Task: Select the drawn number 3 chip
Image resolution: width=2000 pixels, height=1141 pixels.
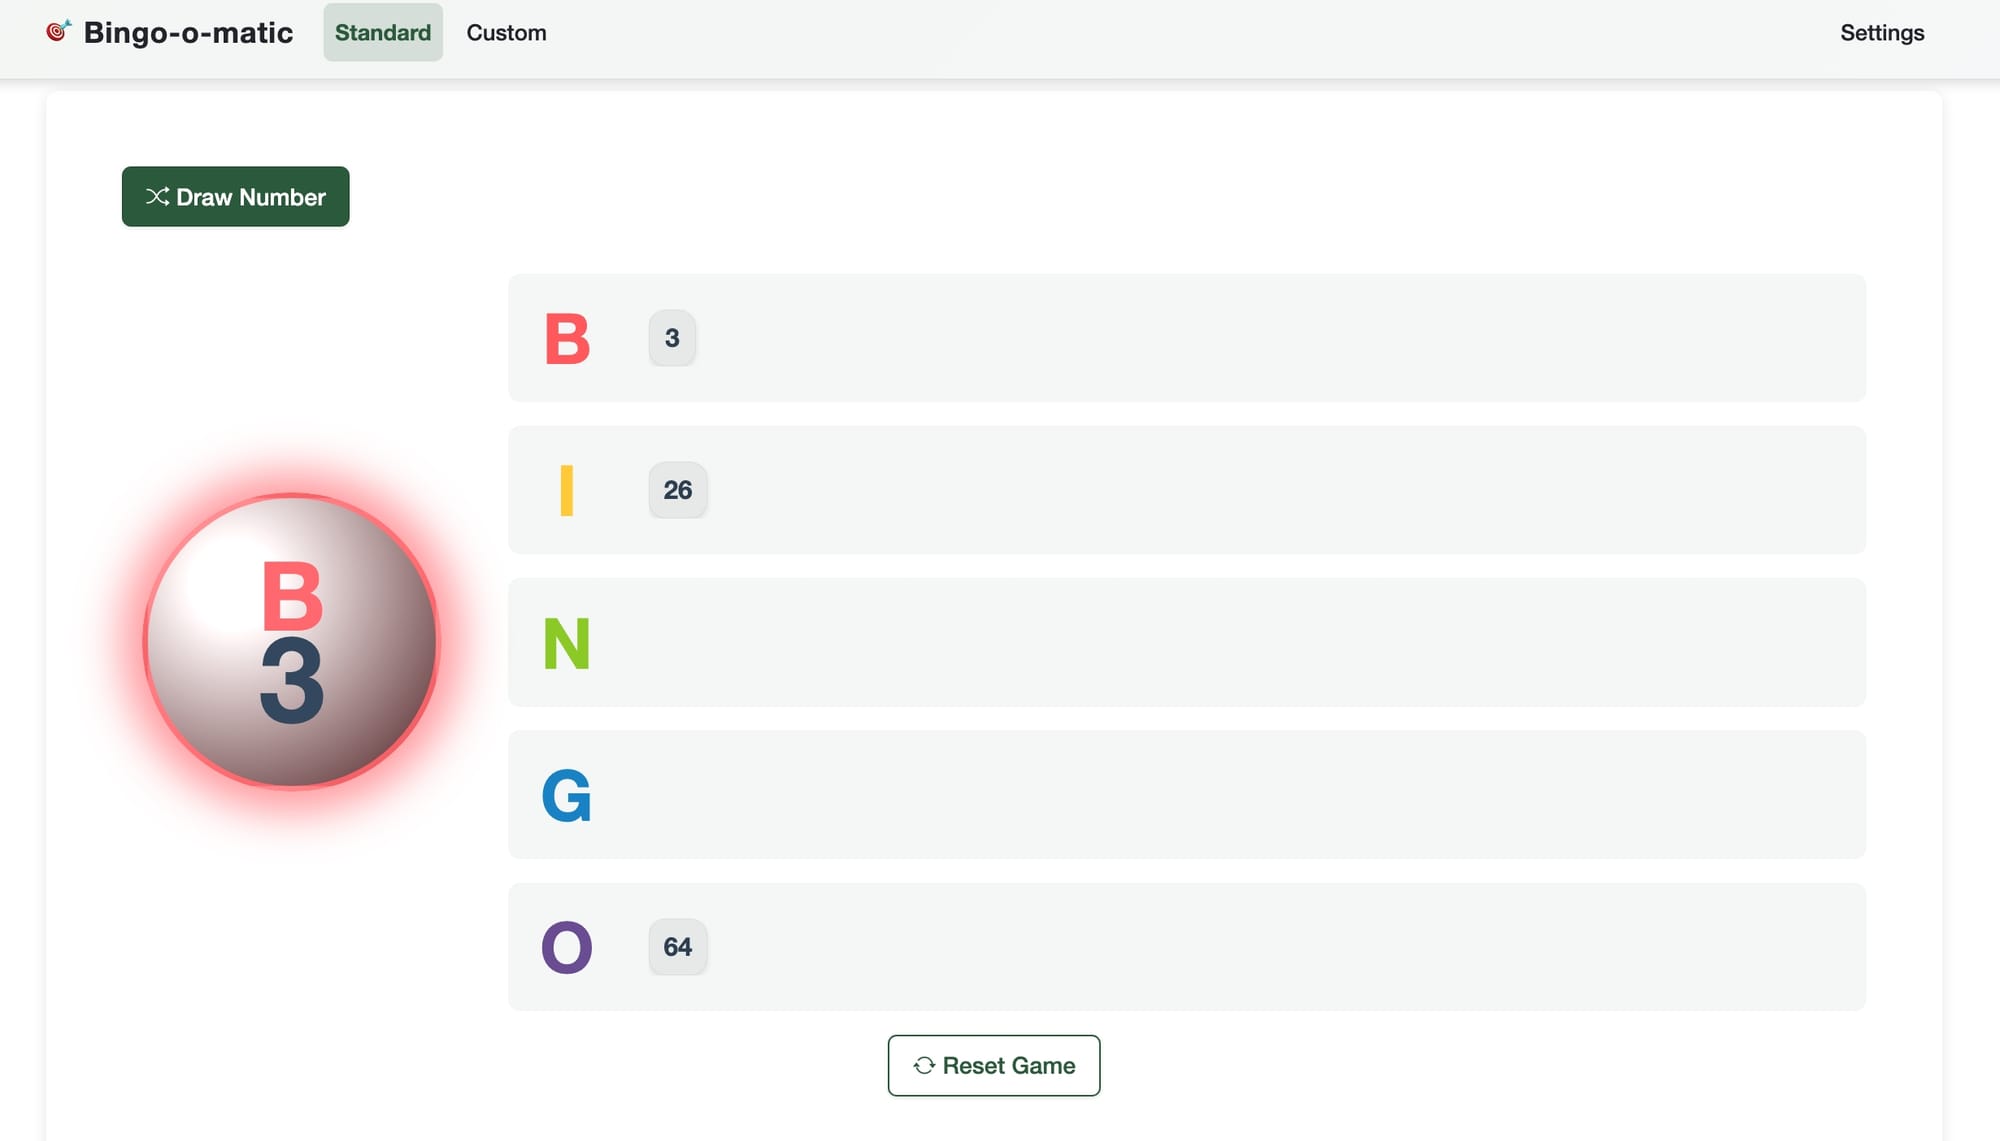Action: (672, 338)
